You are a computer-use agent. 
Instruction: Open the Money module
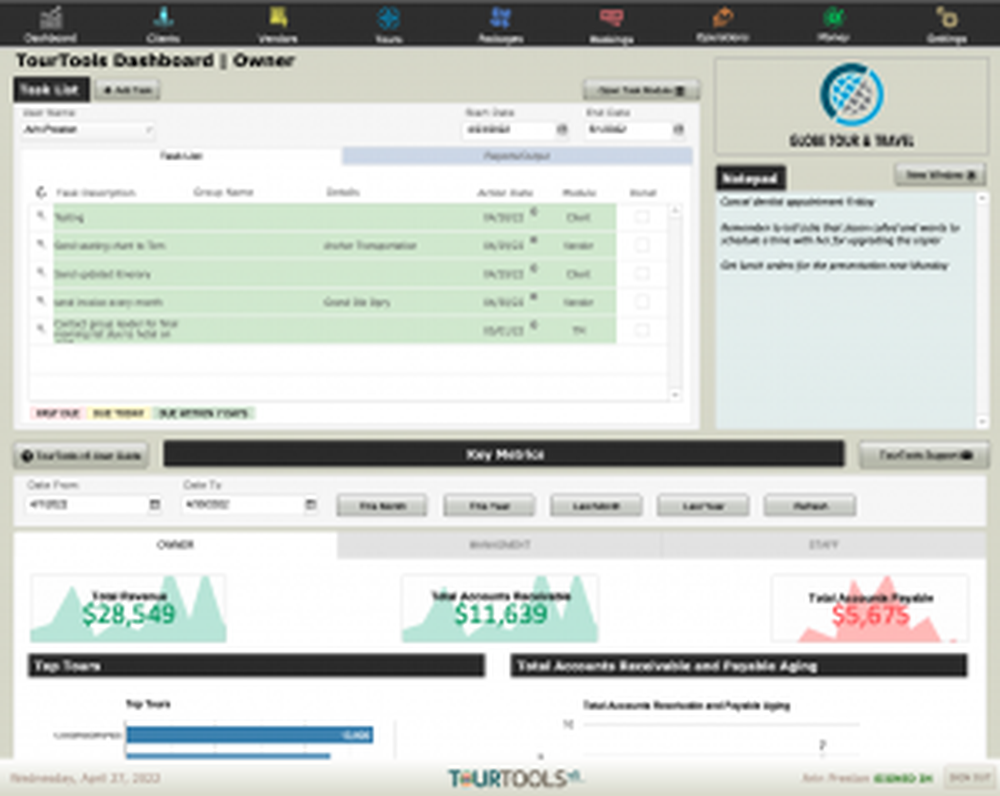click(x=833, y=22)
